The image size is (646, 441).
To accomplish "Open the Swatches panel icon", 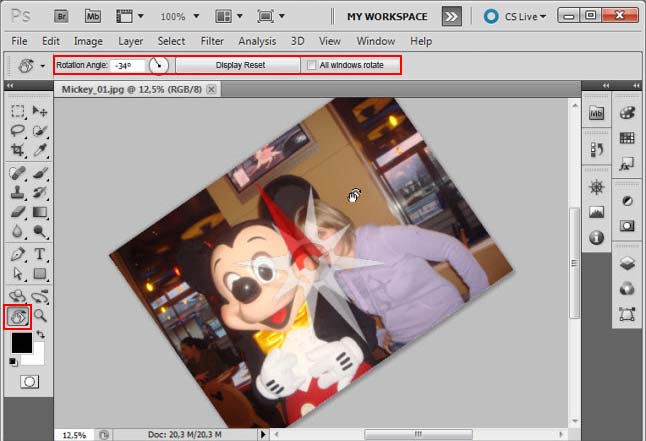I will click(x=627, y=138).
